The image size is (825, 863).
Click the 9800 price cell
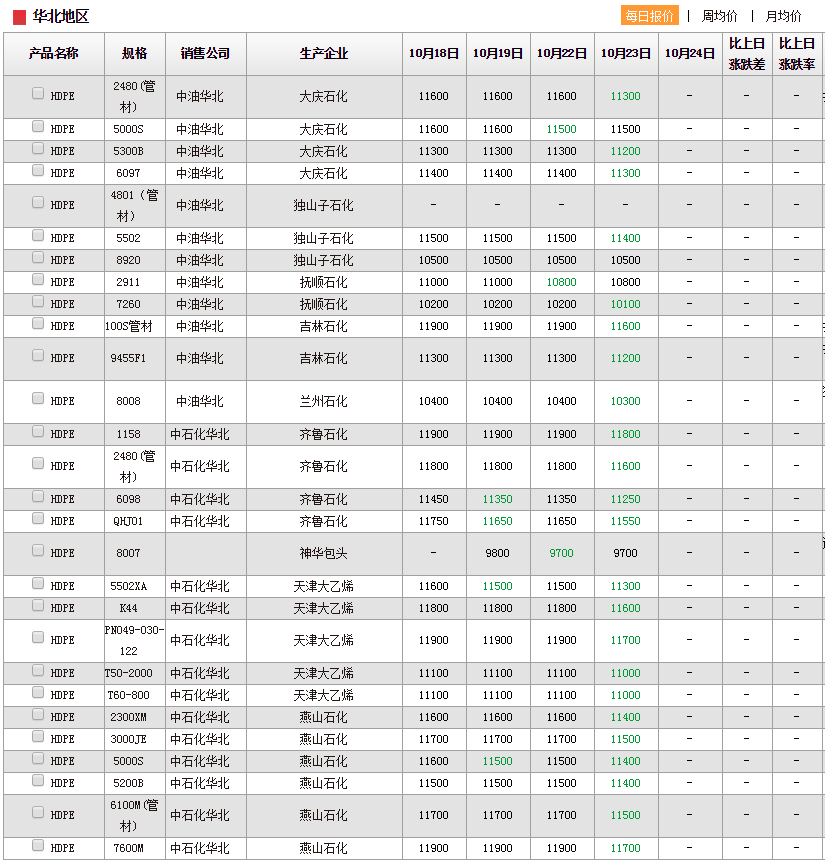pos(498,553)
